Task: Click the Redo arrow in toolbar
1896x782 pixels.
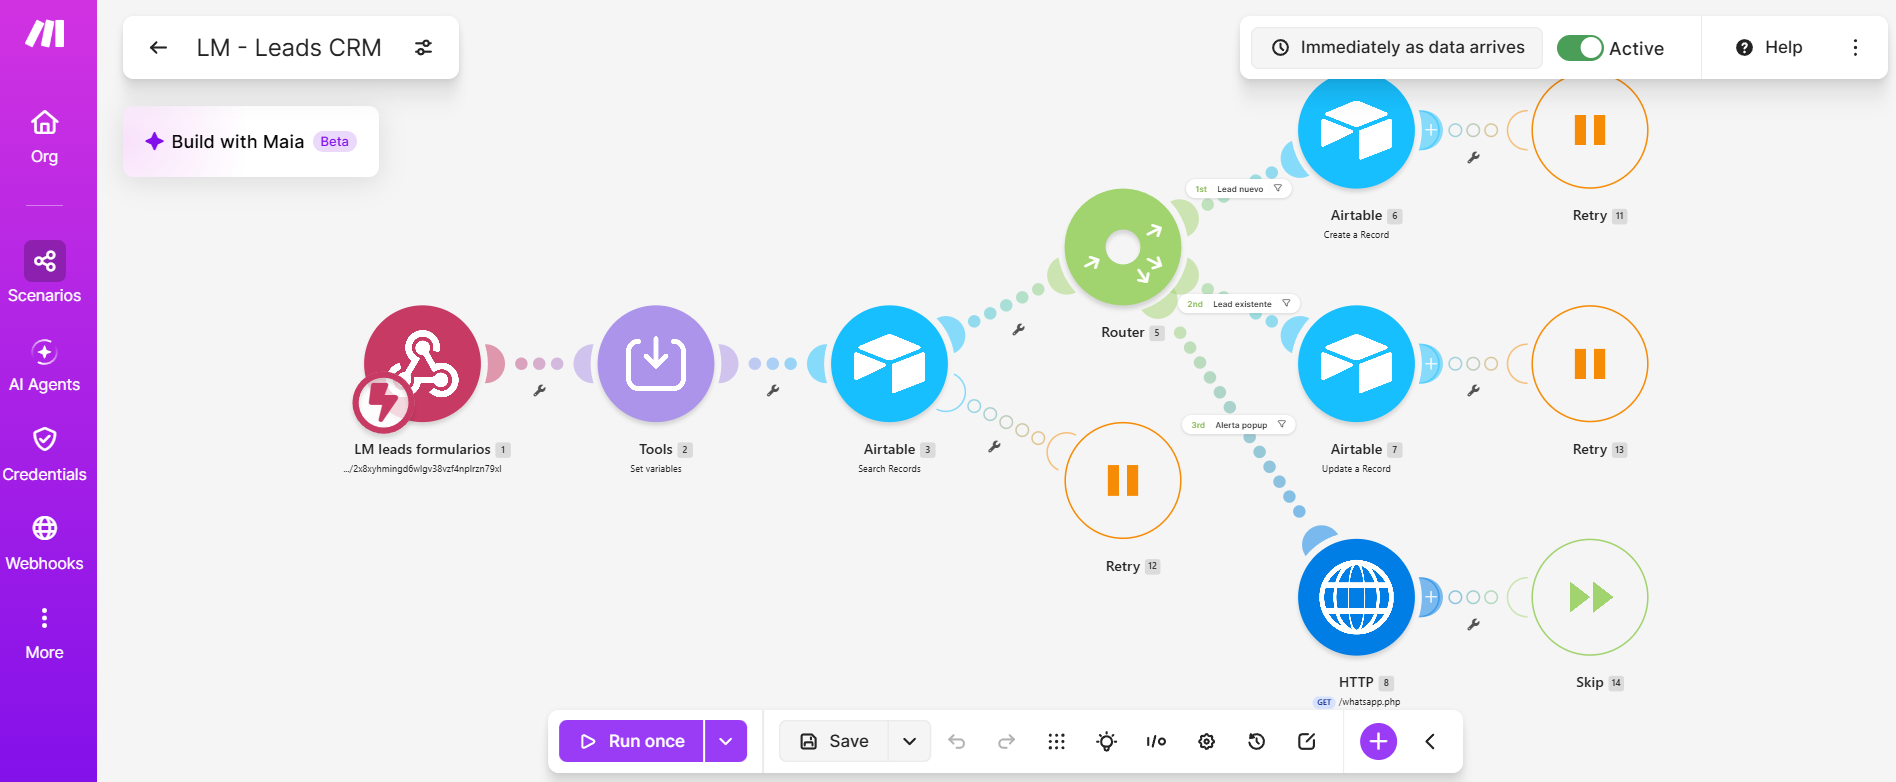Action: coord(1007,741)
